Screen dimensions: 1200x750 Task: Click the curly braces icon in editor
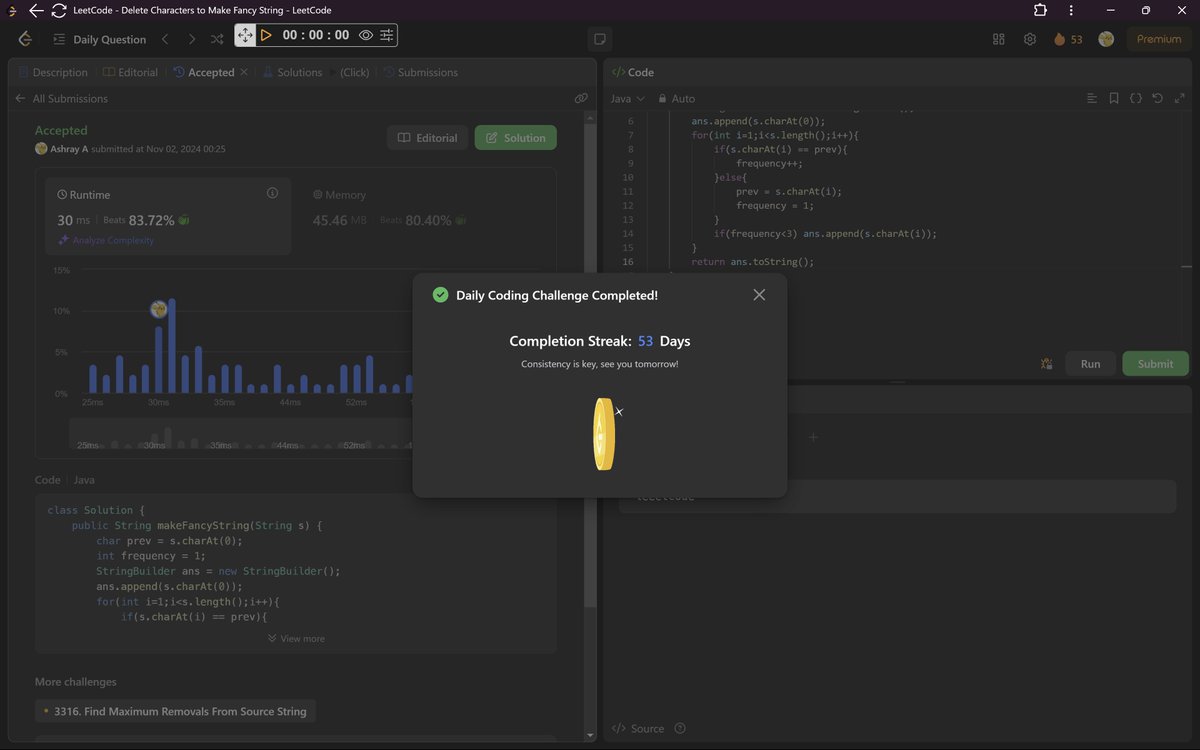pyautogui.click(x=1136, y=99)
